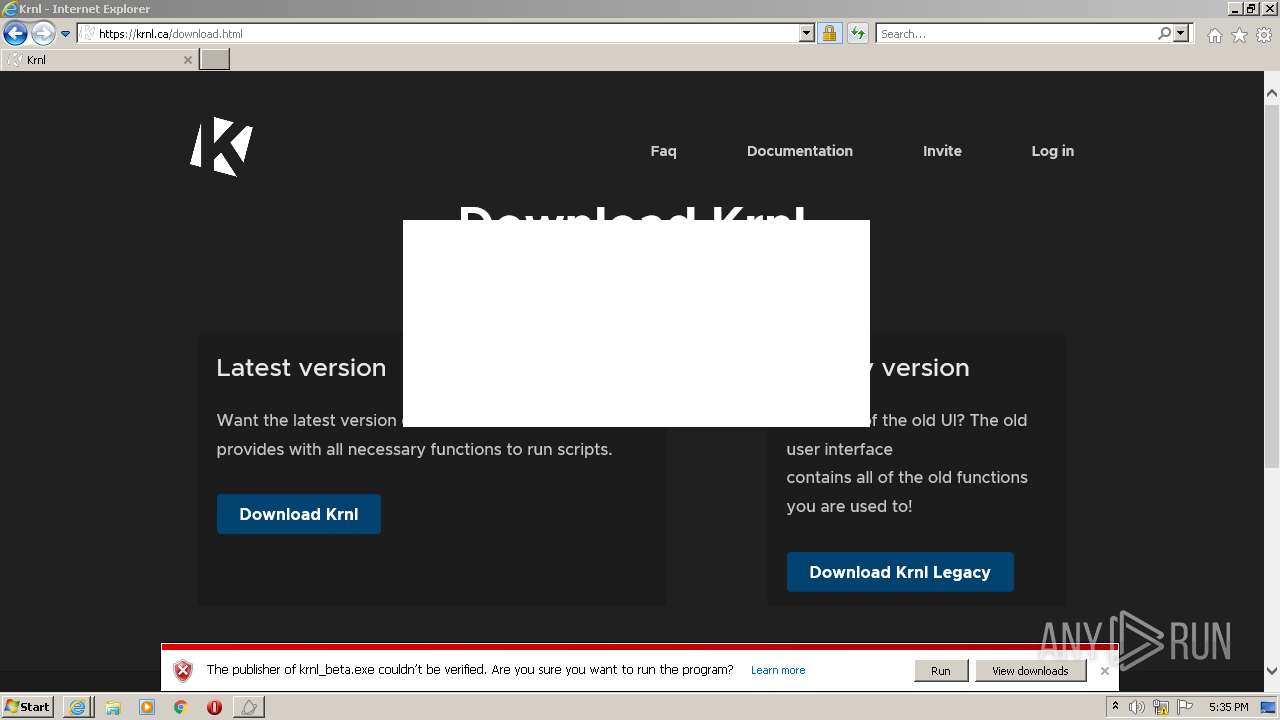Click the security lock icon
The width and height of the screenshot is (1280, 720).
(x=829, y=34)
